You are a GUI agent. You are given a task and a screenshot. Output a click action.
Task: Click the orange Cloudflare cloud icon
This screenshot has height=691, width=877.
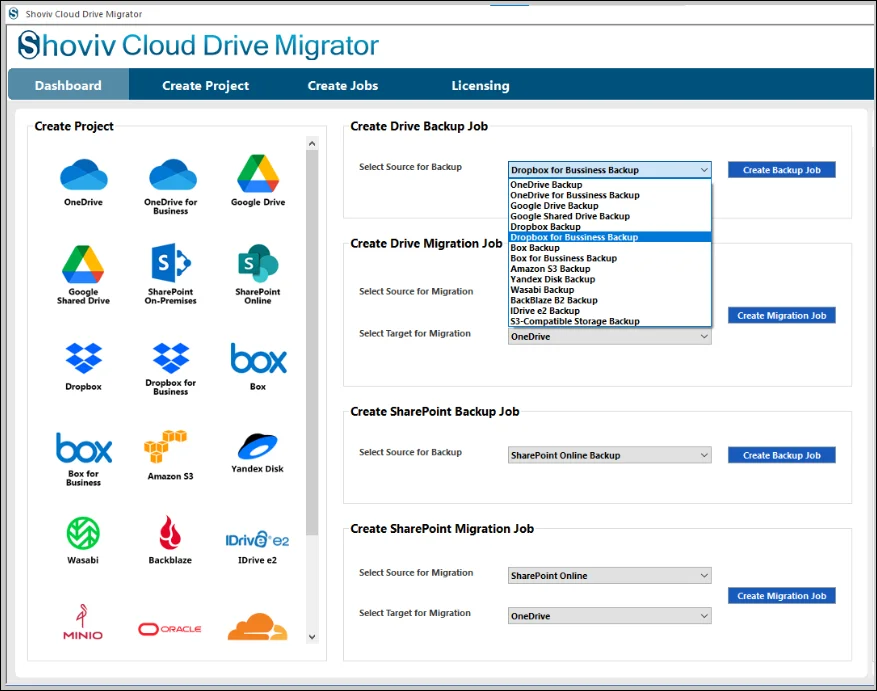(x=257, y=627)
